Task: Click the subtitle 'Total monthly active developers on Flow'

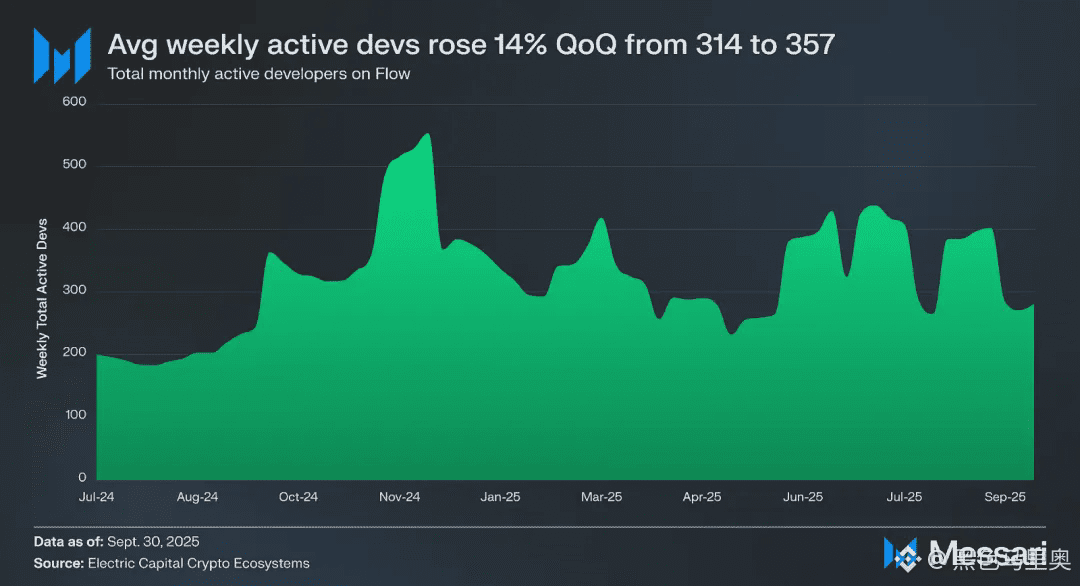Action: click(259, 74)
